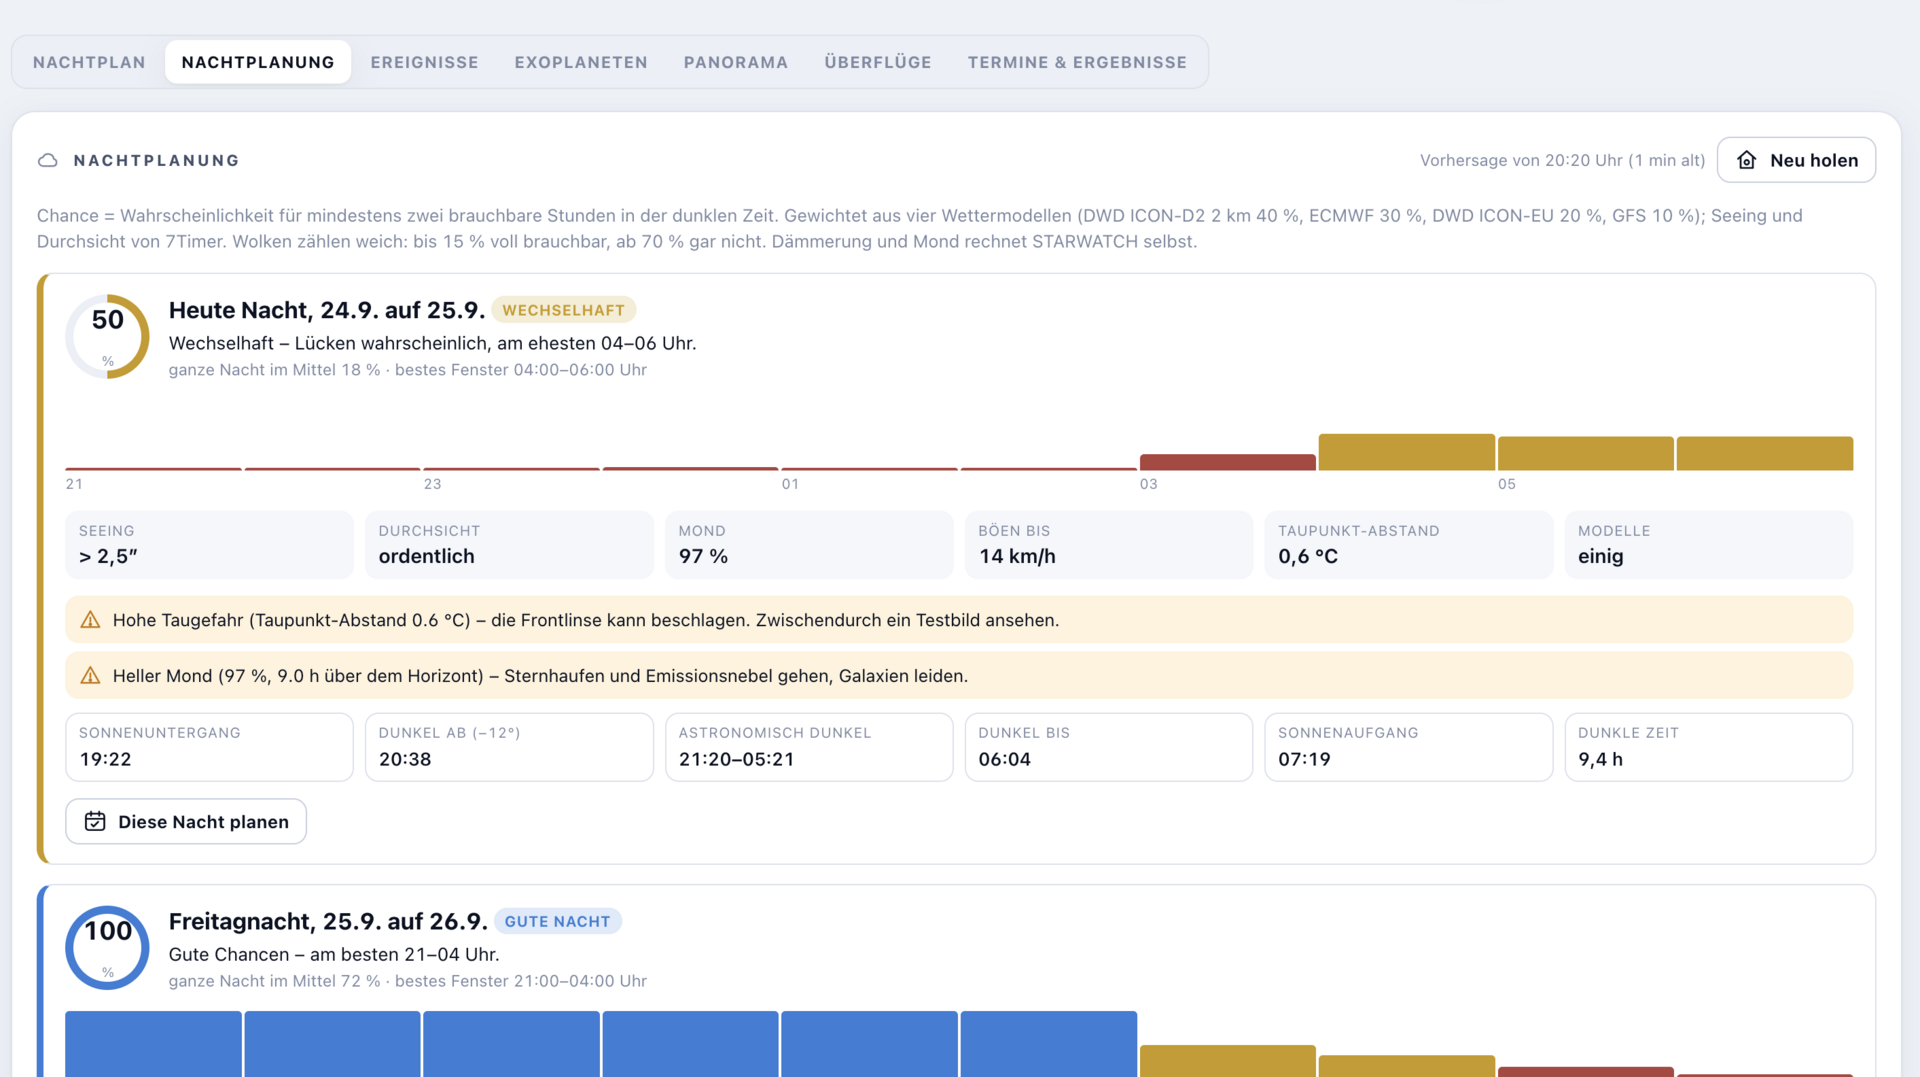Image resolution: width=1920 pixels, height=1077 pixels.
Task: Click the BÖEN BIS card showing 14 km/h
Action: pyautogui.click(x=1108, y=545)
